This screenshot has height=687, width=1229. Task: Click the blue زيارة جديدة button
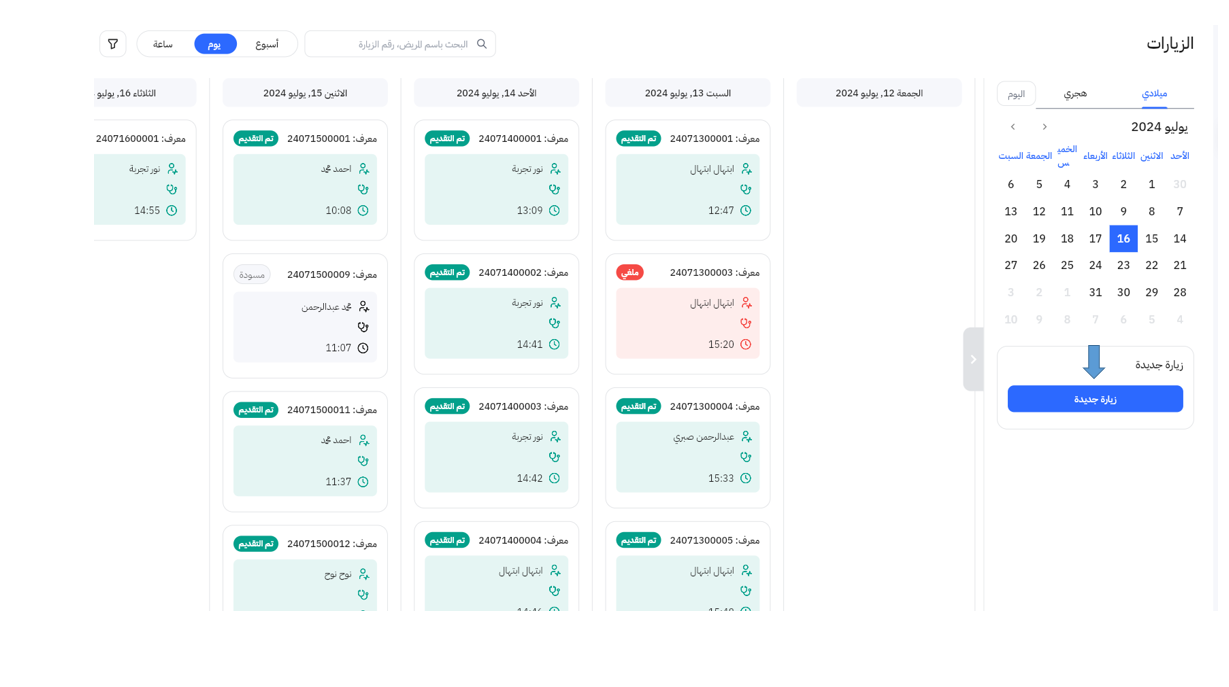(1095, 399)
